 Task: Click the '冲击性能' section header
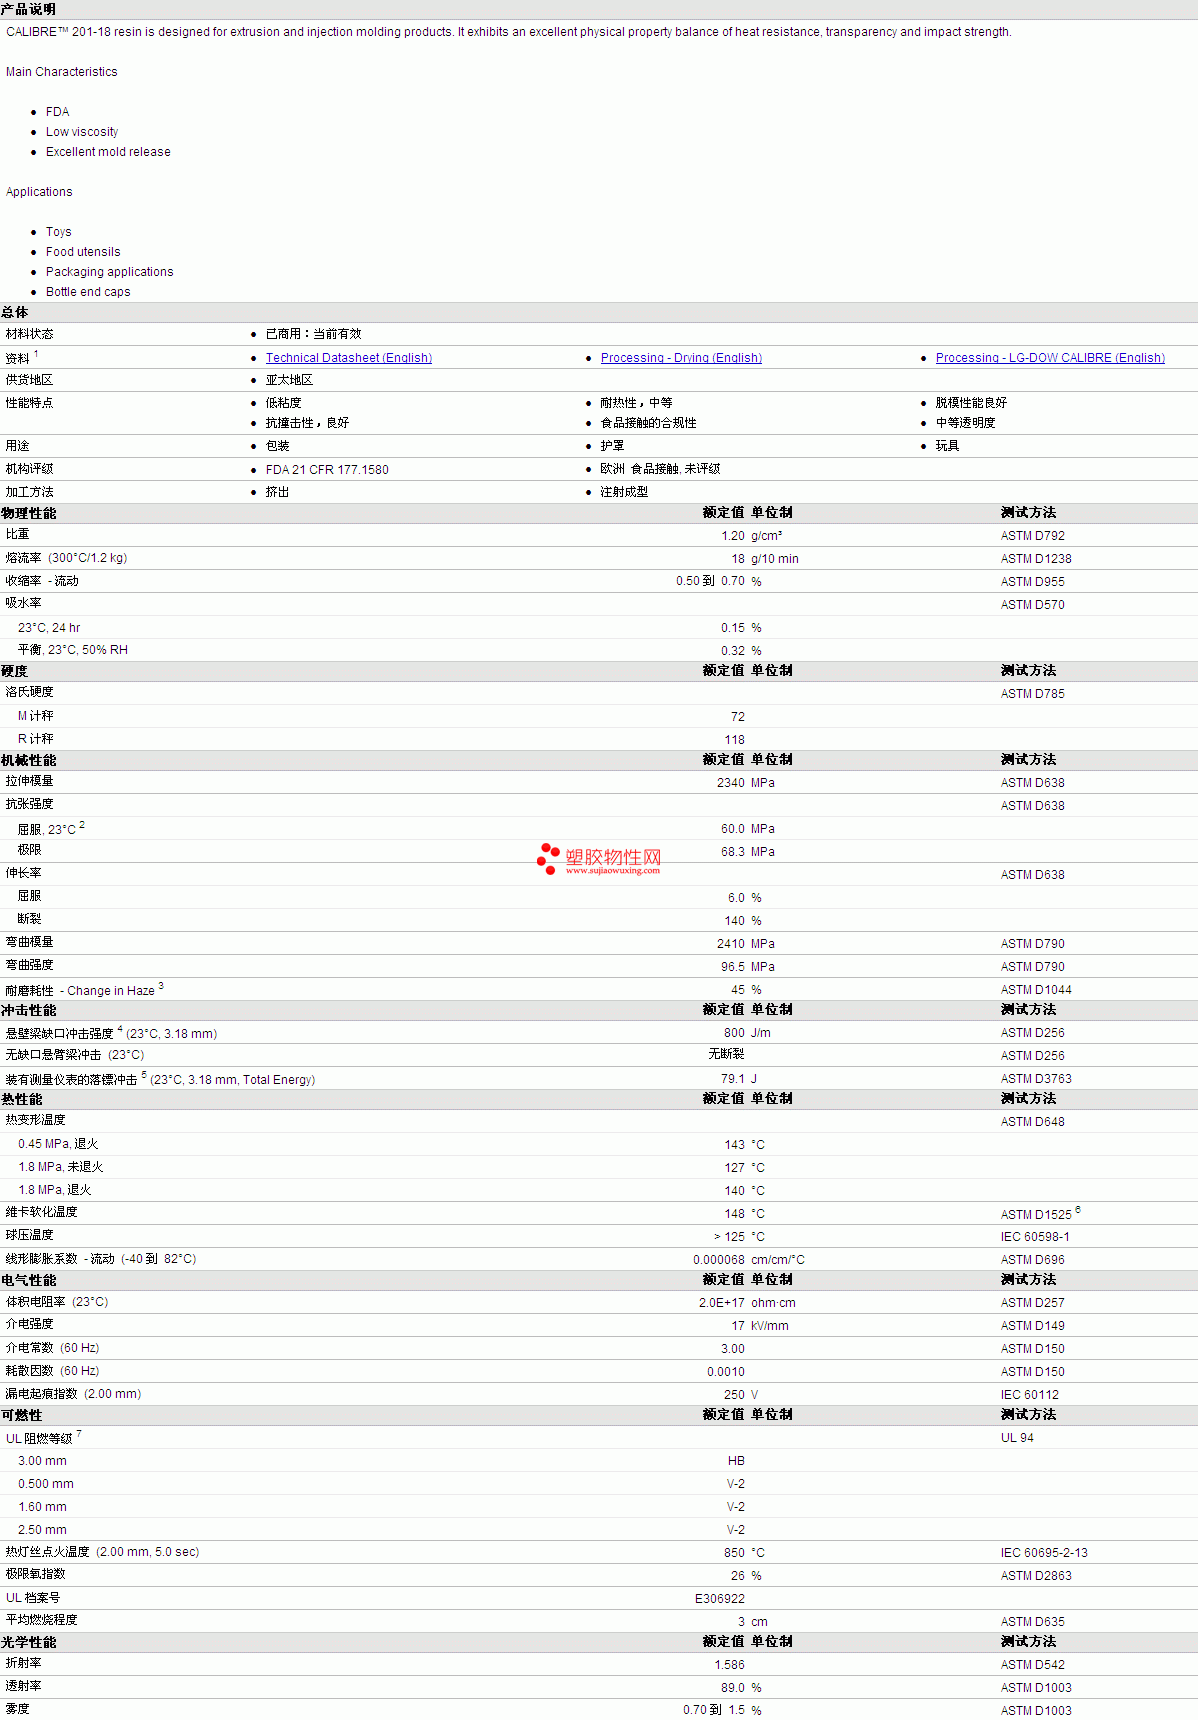29,1010
